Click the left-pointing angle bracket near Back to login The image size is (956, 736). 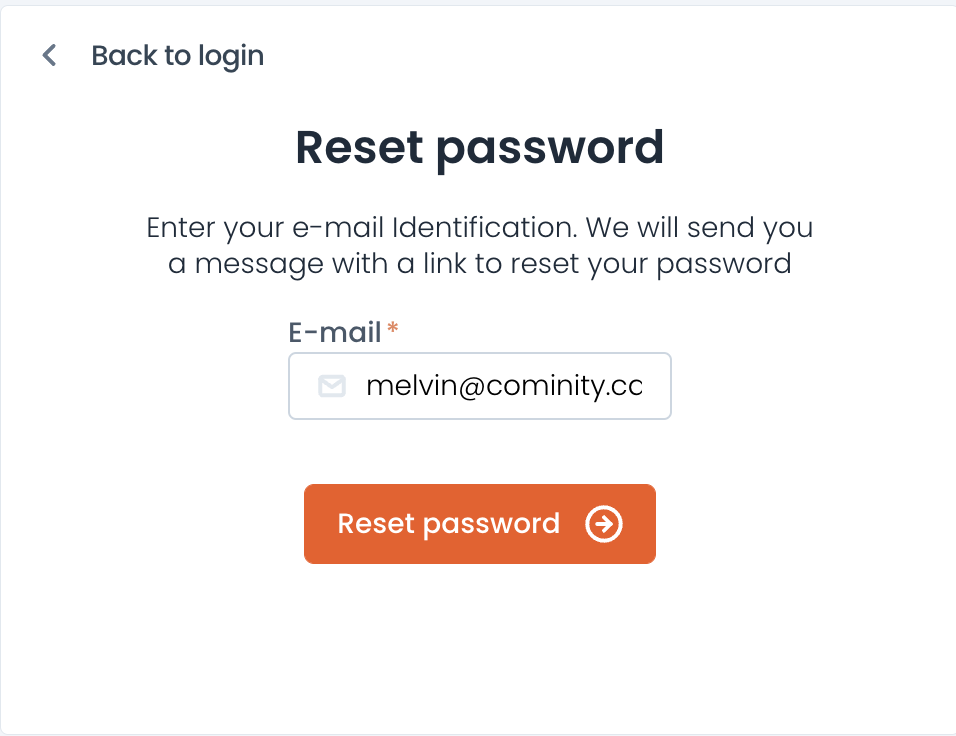click(x=49, y=55)
